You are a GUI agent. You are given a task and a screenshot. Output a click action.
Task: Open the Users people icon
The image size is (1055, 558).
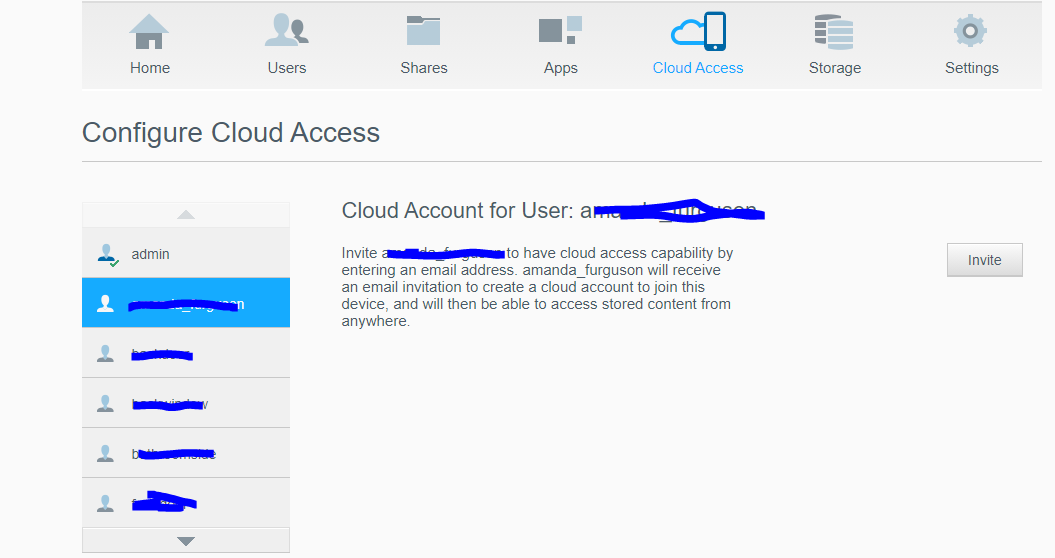287,31
